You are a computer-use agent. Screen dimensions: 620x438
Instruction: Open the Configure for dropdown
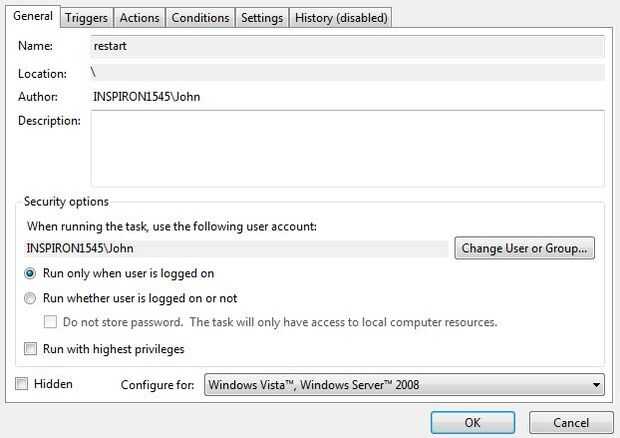click(x=404, y=385)
